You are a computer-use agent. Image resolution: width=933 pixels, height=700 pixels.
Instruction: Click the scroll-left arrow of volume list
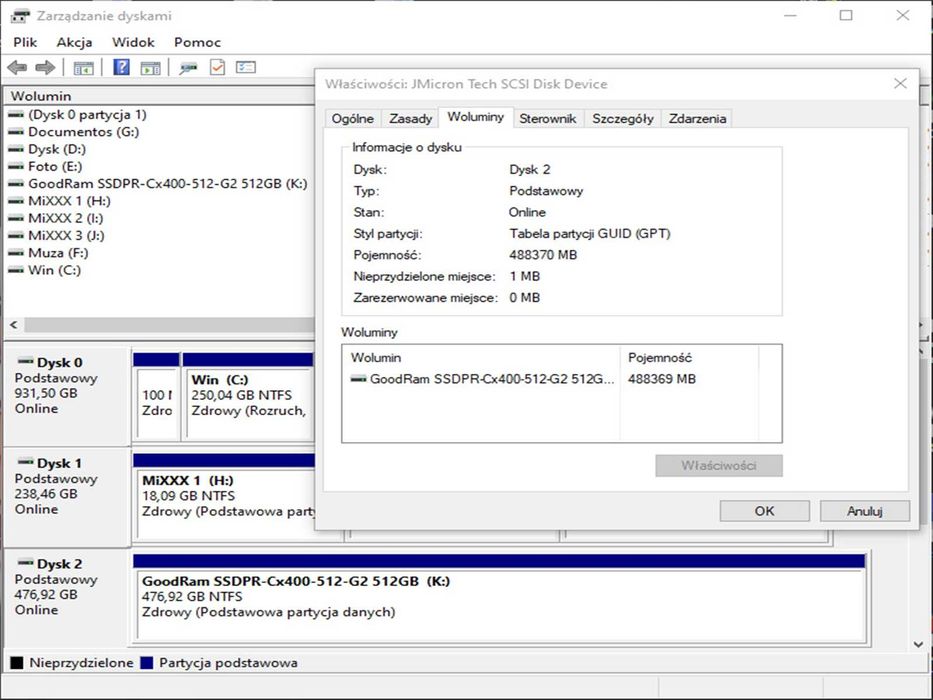click(x=14, y=325)
